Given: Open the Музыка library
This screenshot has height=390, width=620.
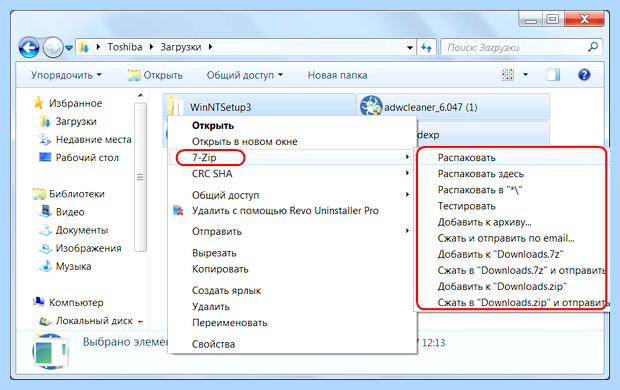Looking at the screenshot, I should pos(66,266).
